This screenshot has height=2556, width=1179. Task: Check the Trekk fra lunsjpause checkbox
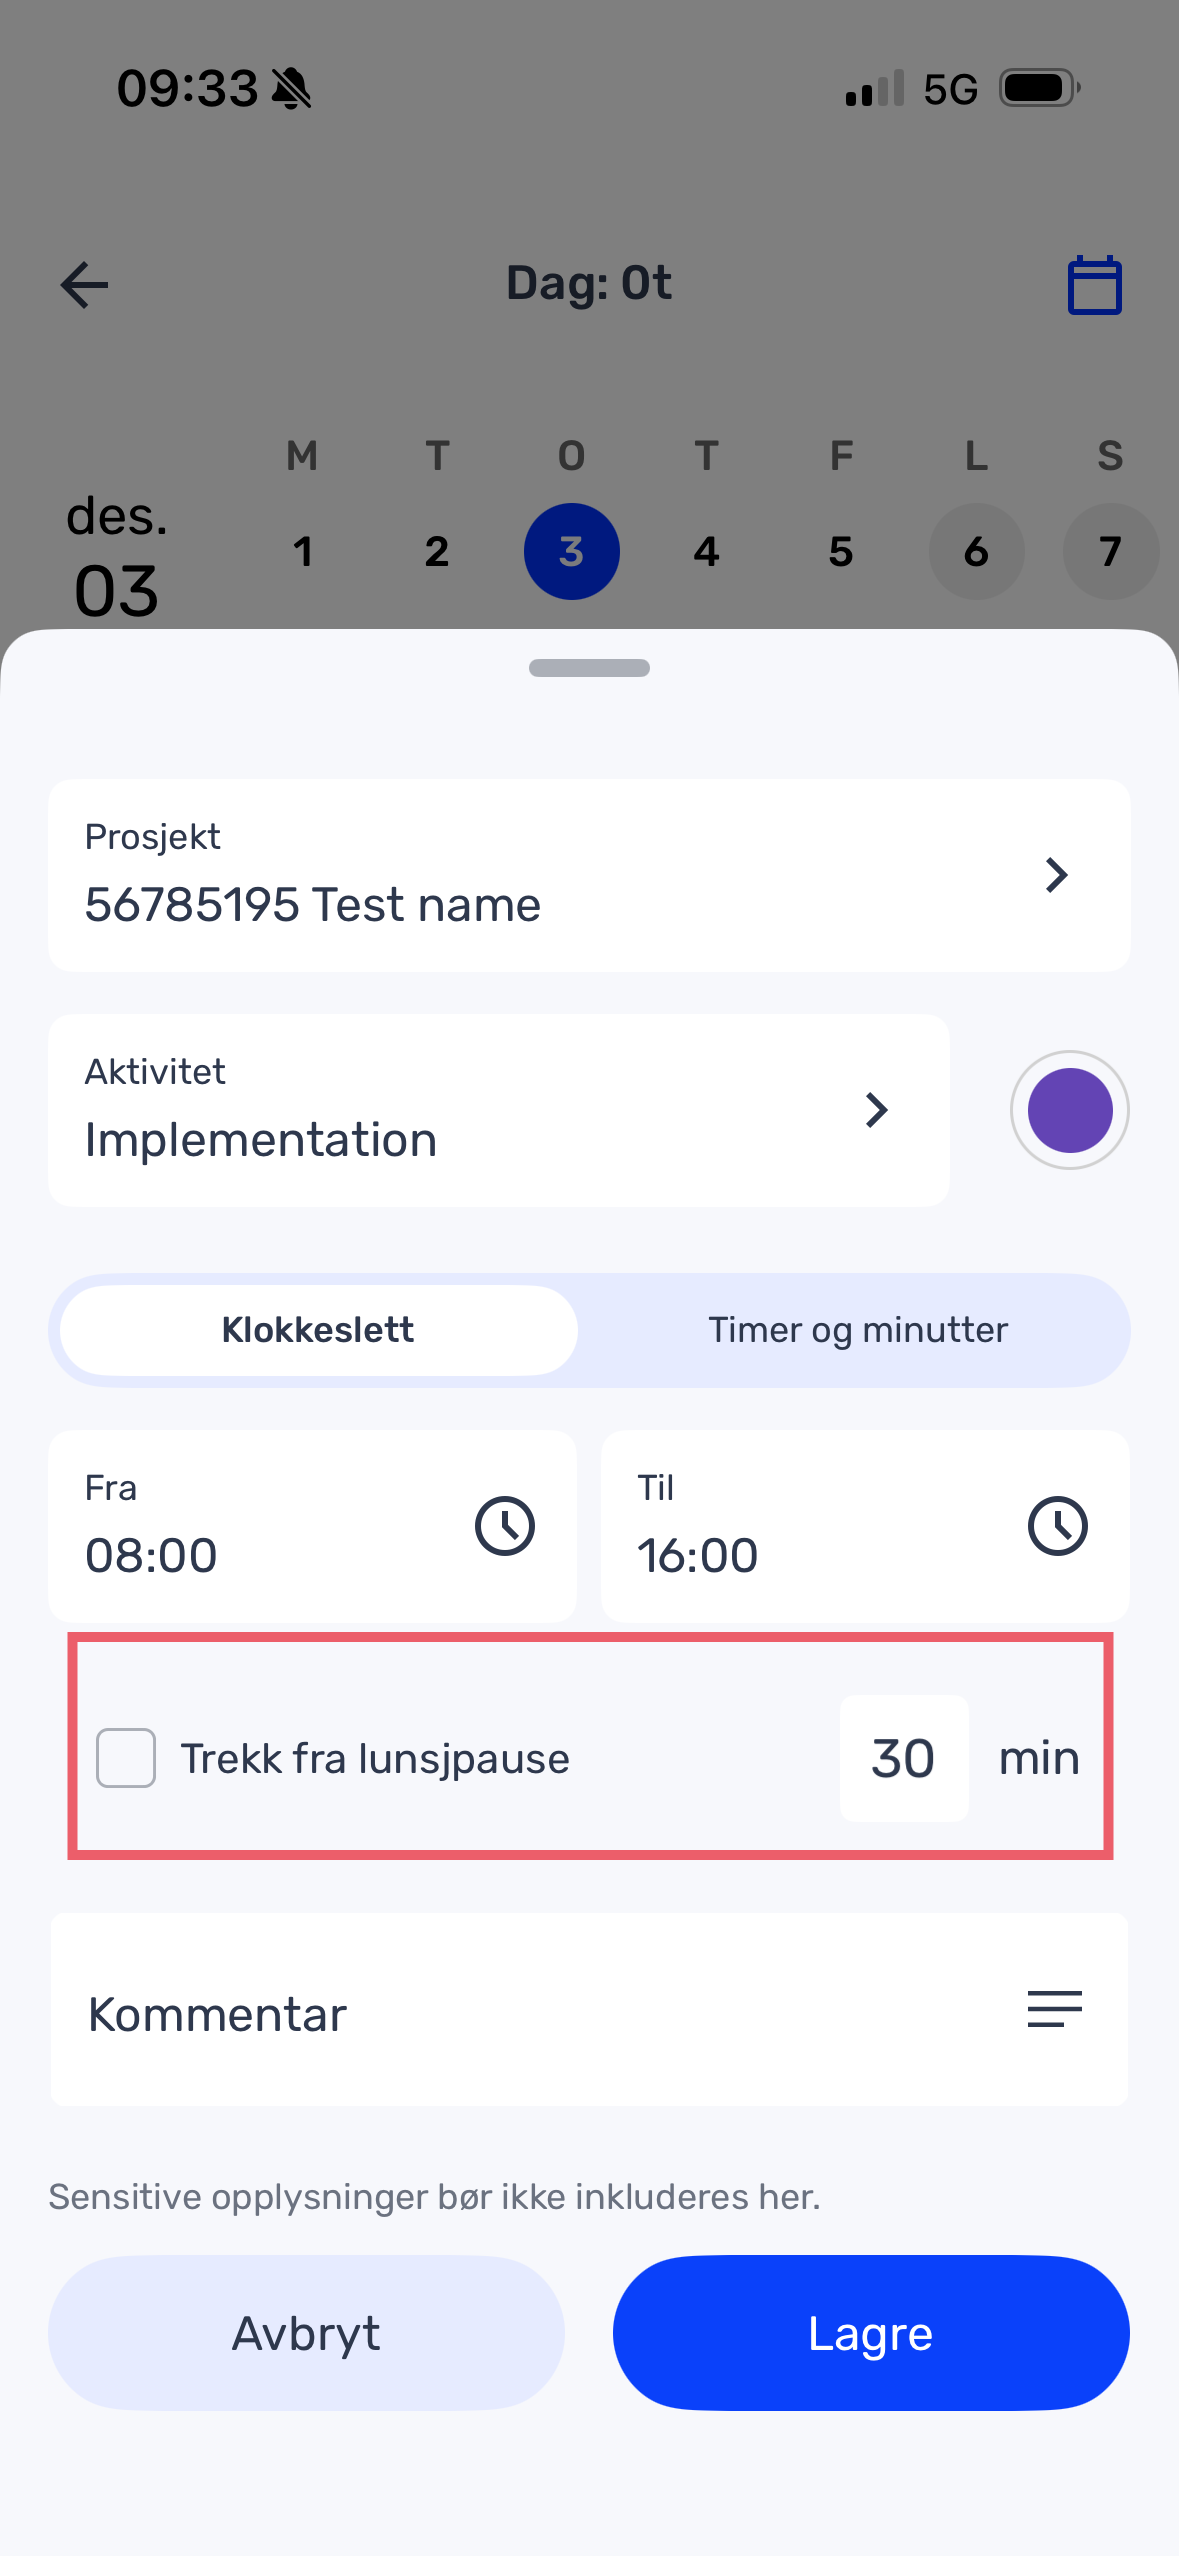pyautogui.click(x=126, y=1758)
